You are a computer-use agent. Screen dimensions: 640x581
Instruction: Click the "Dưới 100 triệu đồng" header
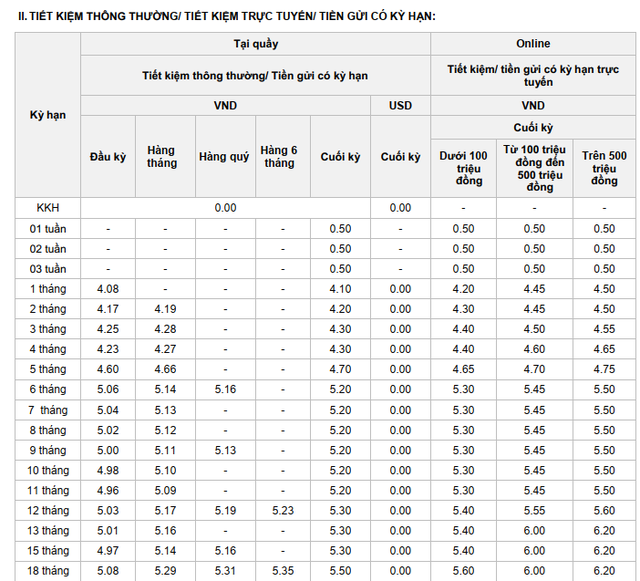464,167
